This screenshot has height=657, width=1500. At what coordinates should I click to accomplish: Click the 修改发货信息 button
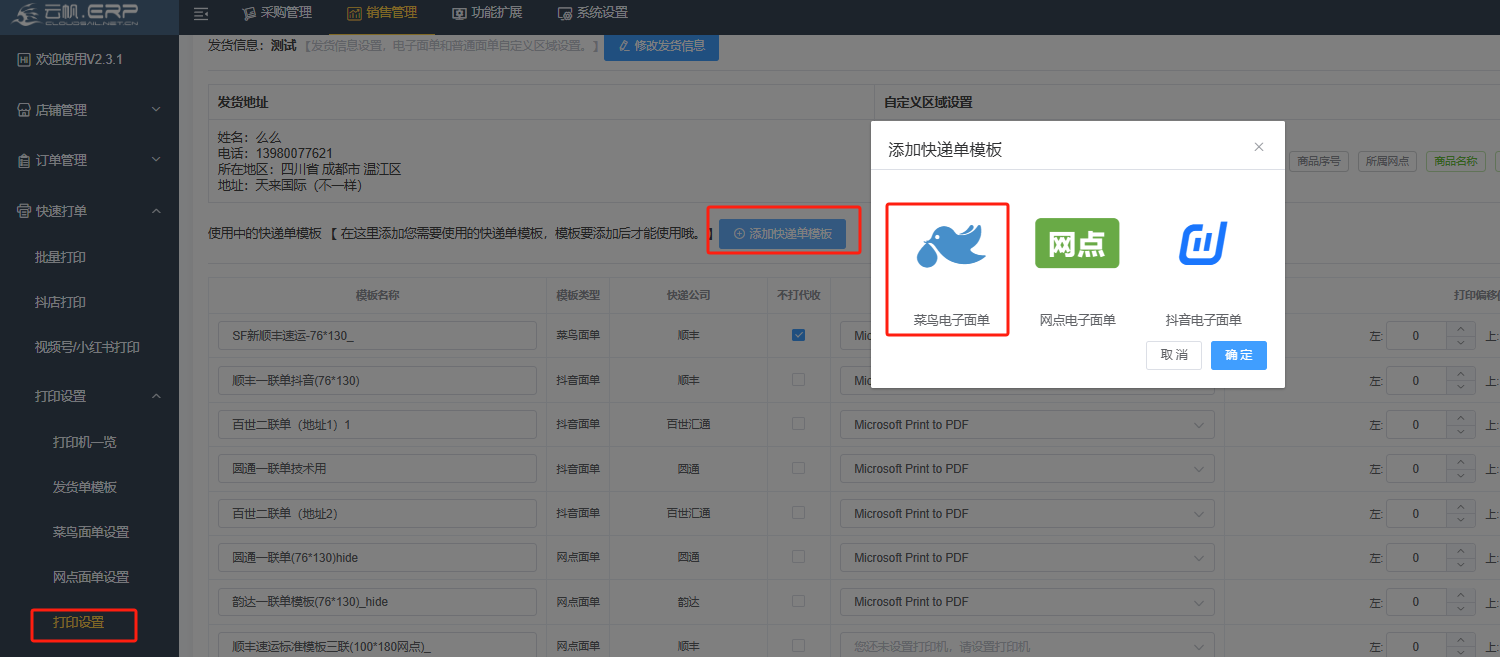pos(661,46)
